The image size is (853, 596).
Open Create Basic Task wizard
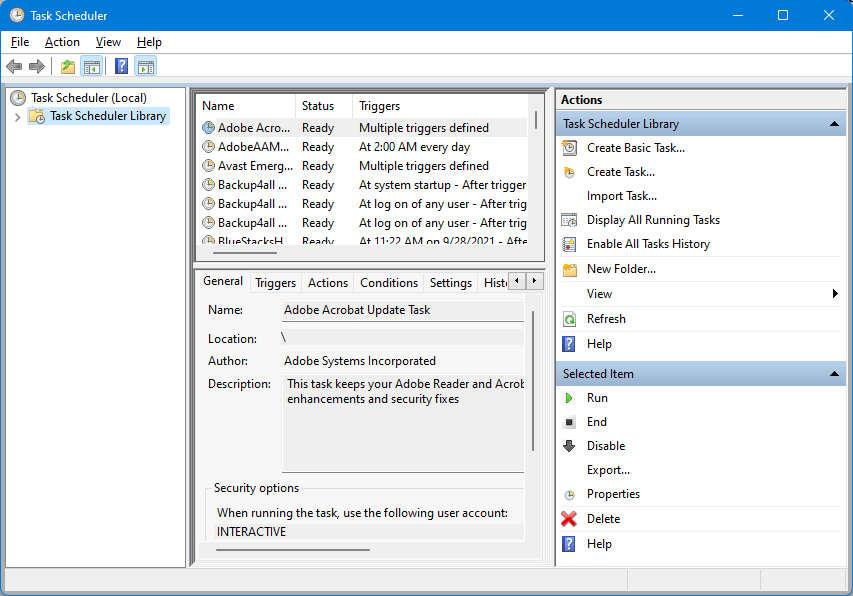coord(636,147)
